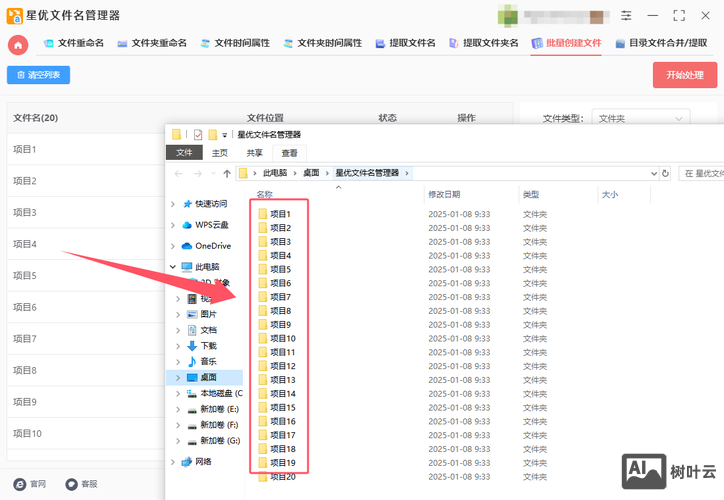Click 项目14 folder name in Explorer

coord(283,394)
